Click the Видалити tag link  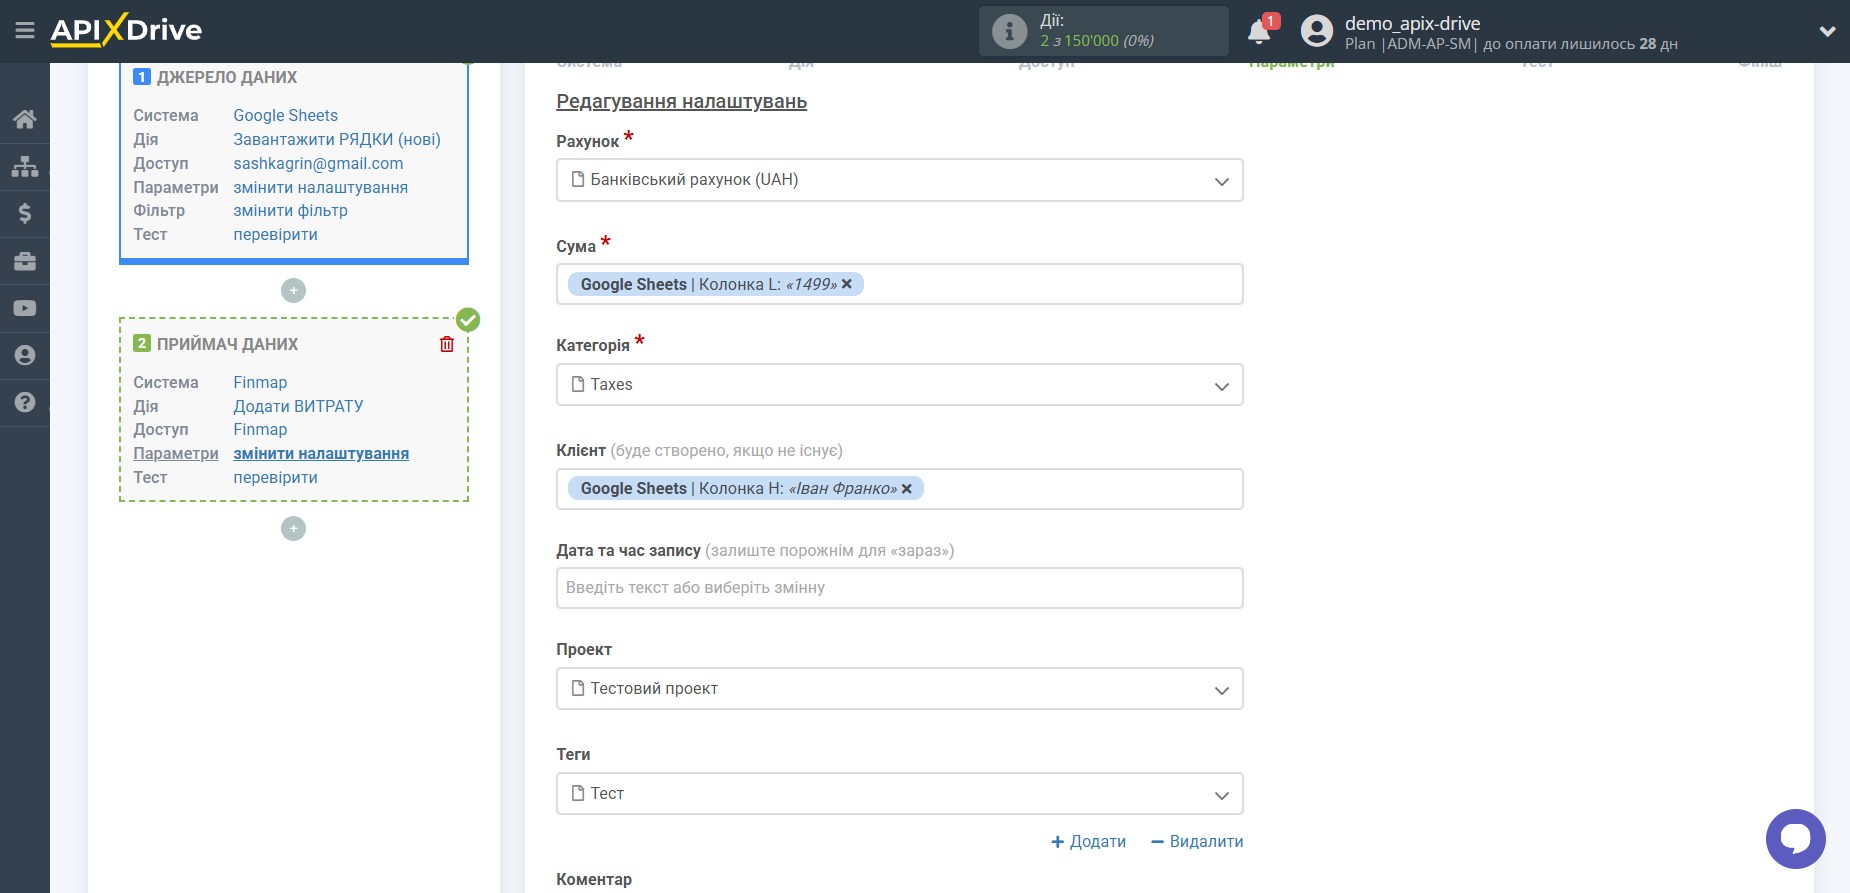[1197, 842]
